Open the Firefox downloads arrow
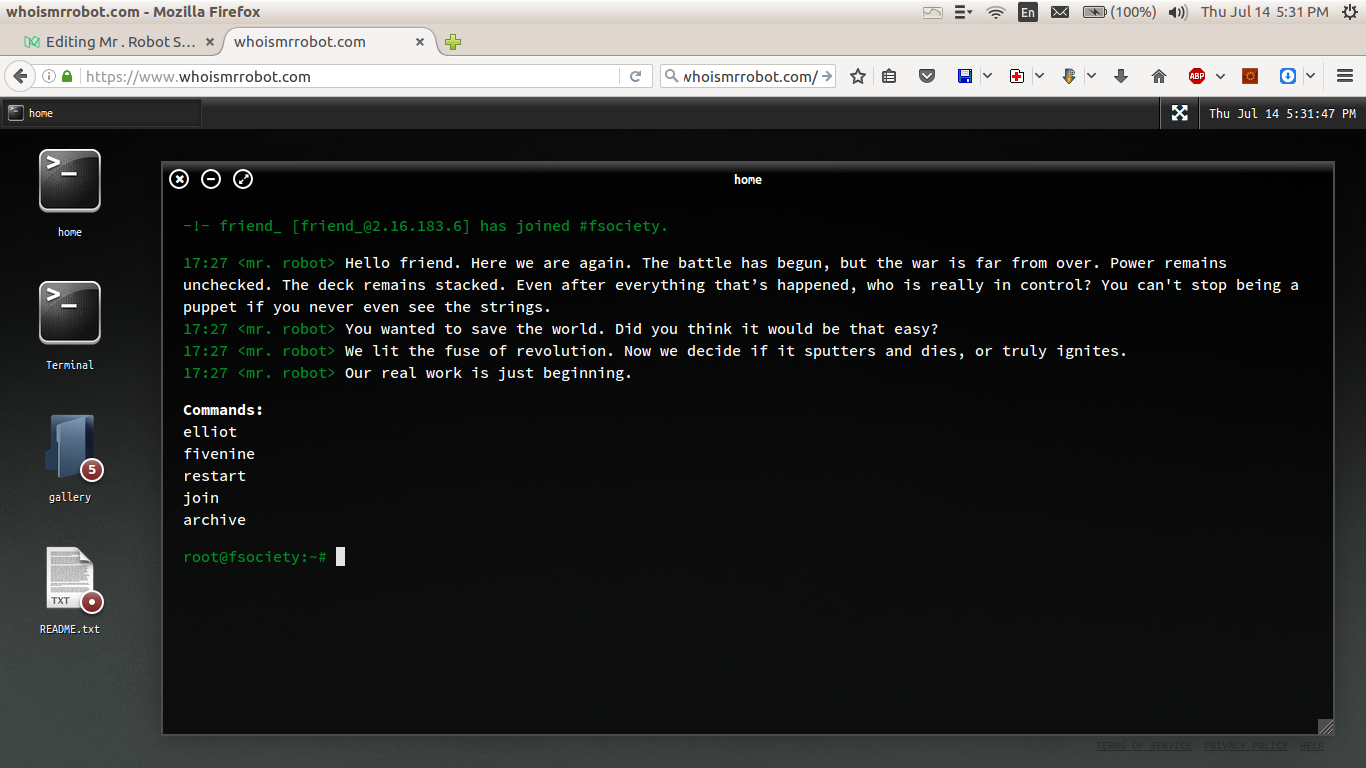 point(1121,76)
